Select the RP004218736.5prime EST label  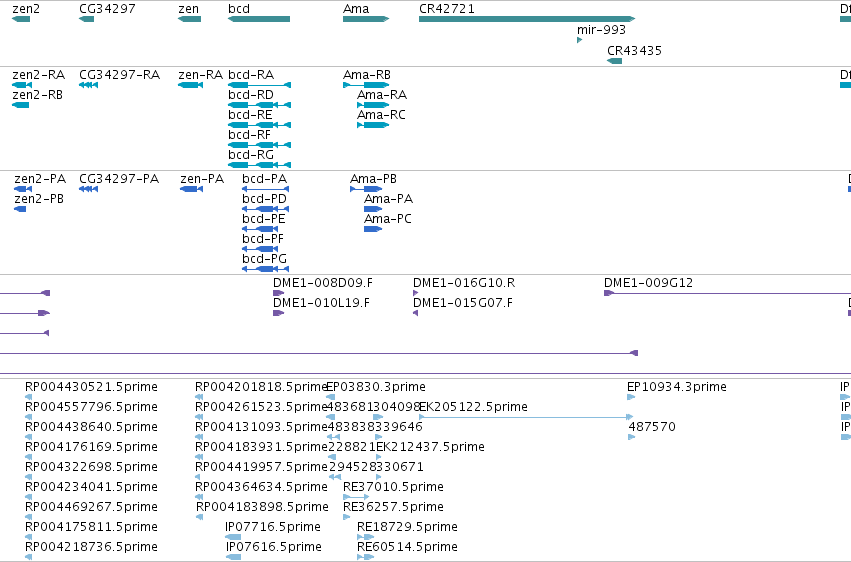pos(91,547)
